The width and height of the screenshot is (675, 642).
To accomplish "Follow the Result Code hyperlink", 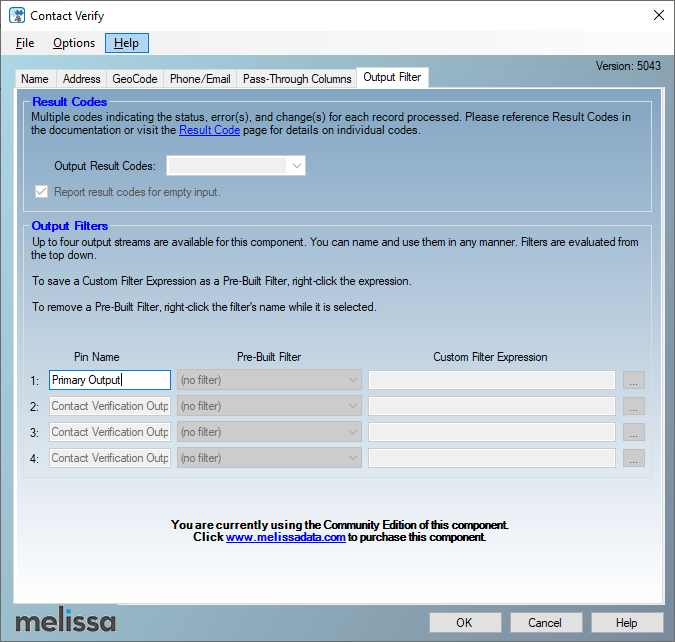I will click(x=209, y=130).
